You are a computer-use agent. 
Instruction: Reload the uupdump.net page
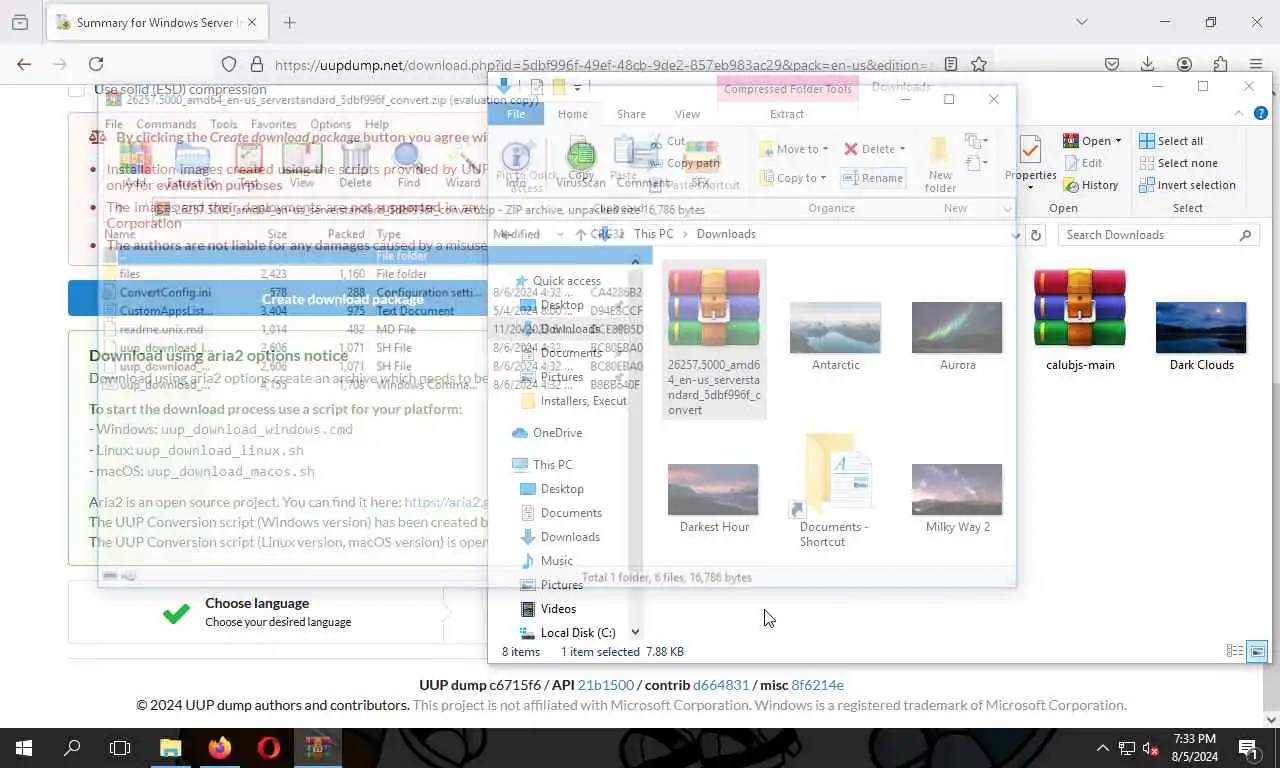point(96,64)
